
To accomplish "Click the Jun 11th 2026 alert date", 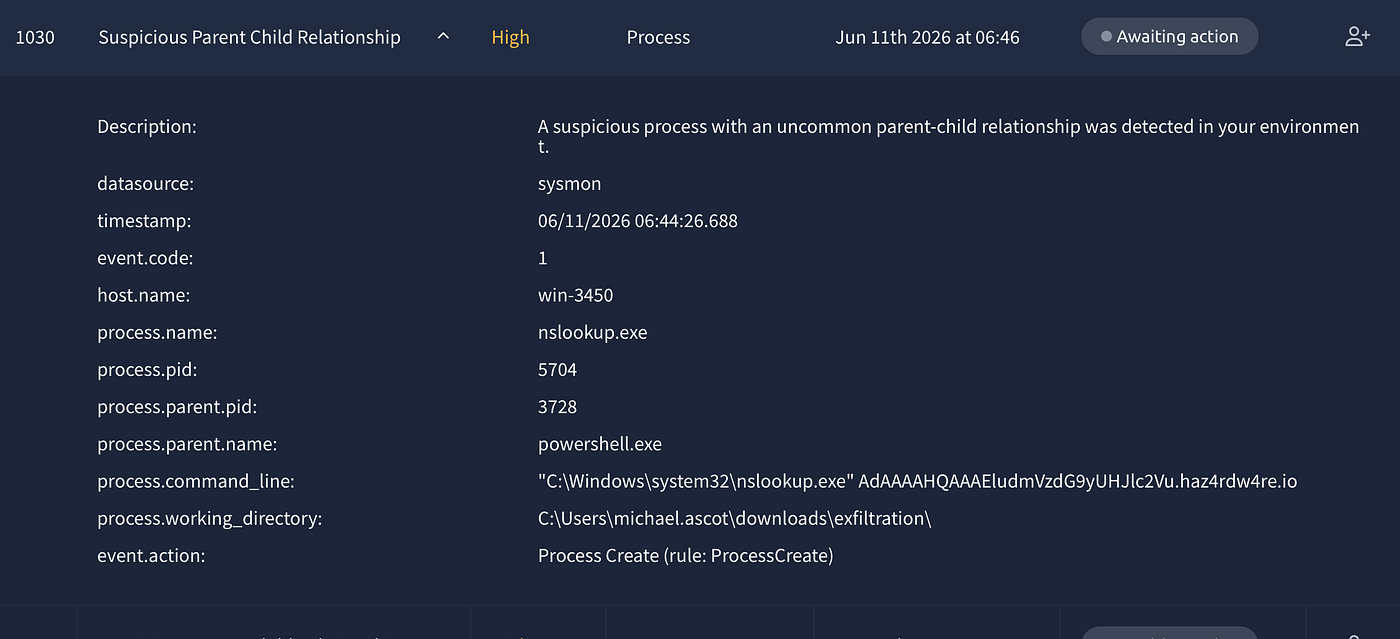I will [927, 37].
